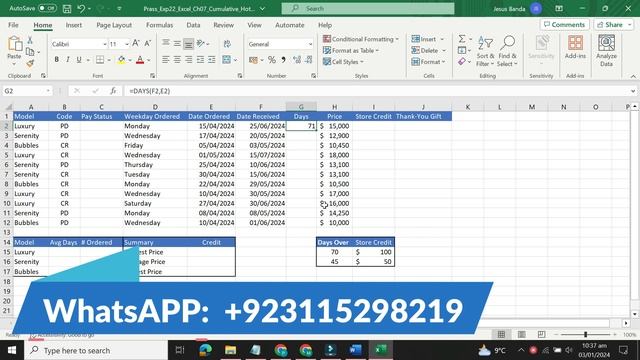
Task: Click the Save icon in title bar
Action: (x=67, y=9)
